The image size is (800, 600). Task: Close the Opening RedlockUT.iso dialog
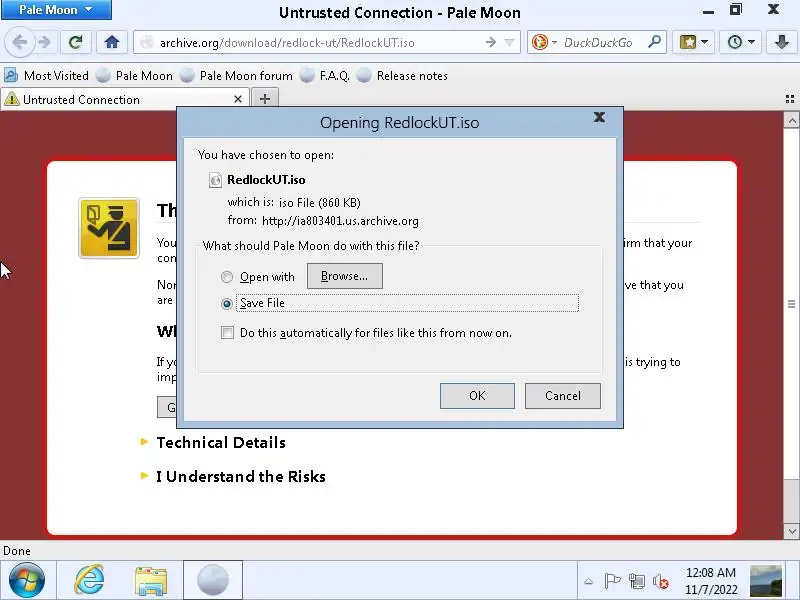(x=599, y=117)
